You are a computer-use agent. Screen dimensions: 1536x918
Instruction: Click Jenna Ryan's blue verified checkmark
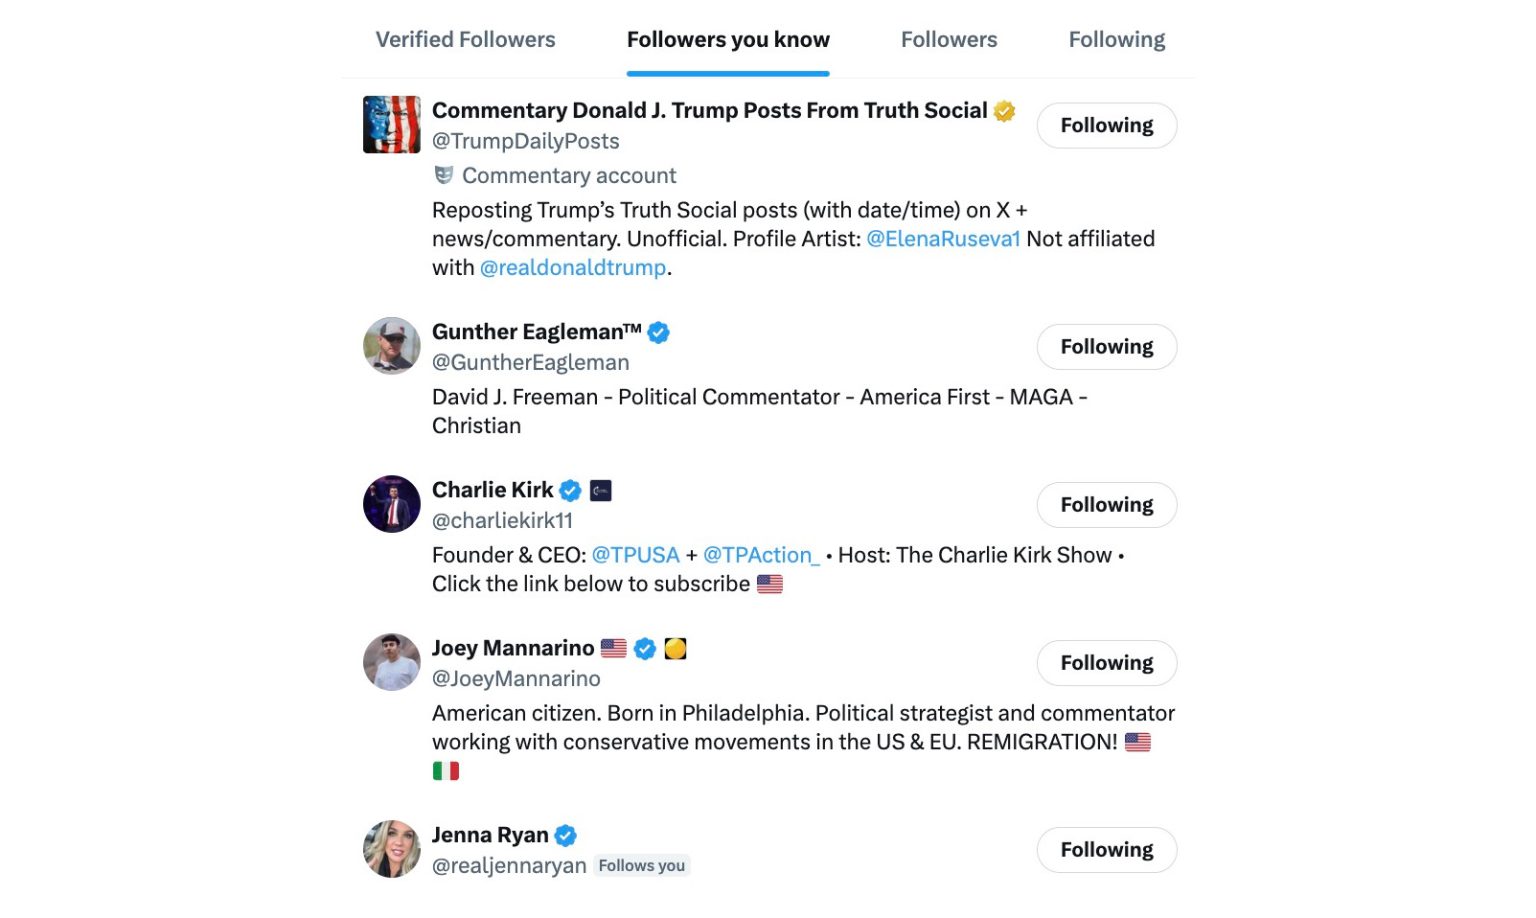point(565,835)
